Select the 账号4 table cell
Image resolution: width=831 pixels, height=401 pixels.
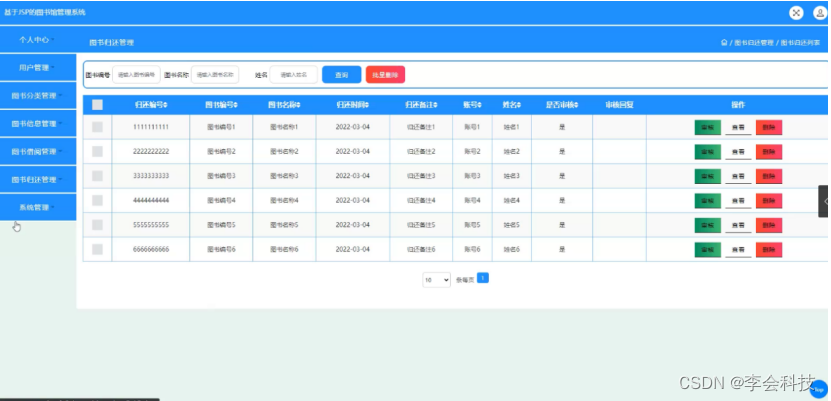pyautogui.click(x=472, y=200)
